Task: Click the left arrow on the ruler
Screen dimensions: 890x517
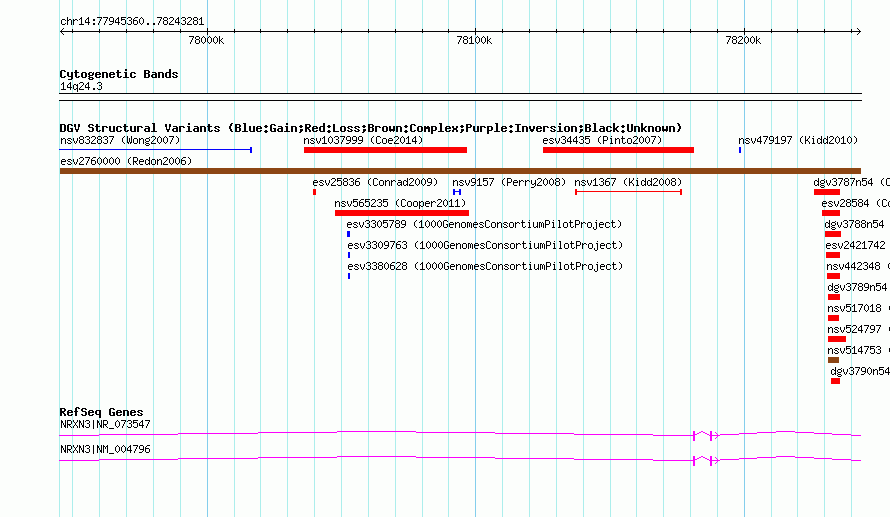Action: click(x=63, y=31)
